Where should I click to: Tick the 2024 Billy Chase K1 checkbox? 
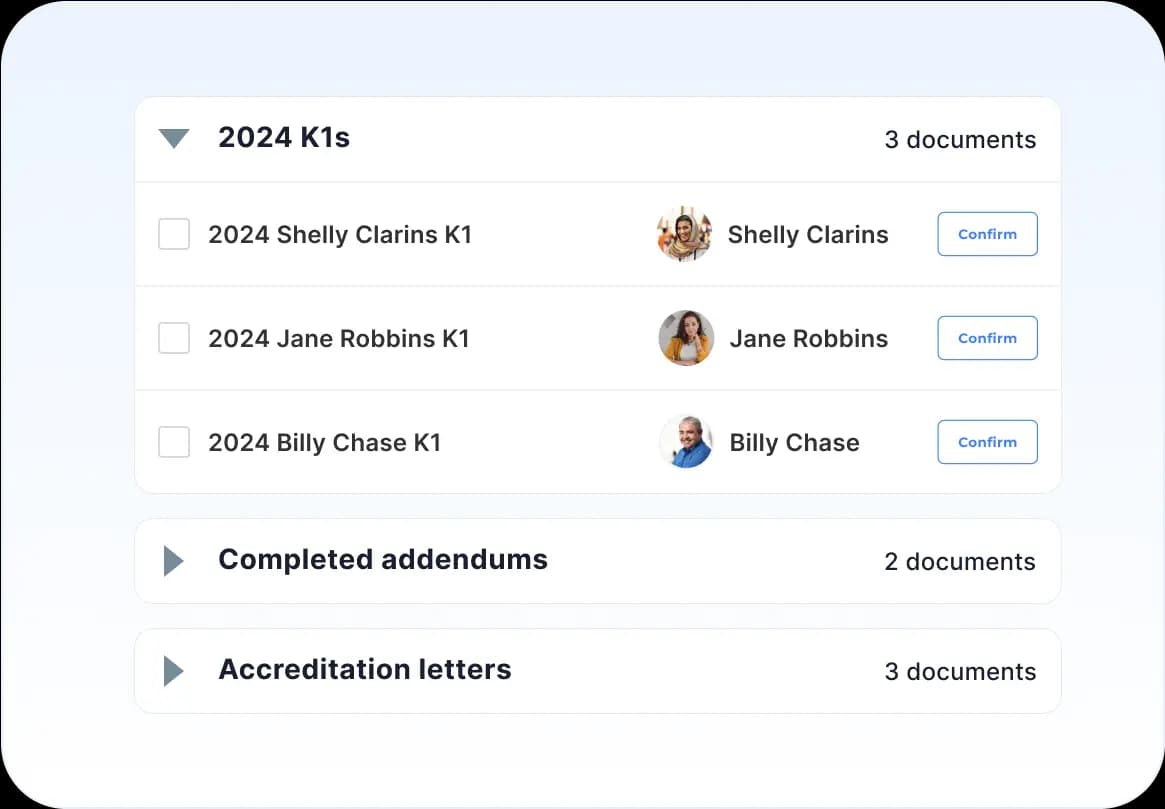[x=174, y=442]
